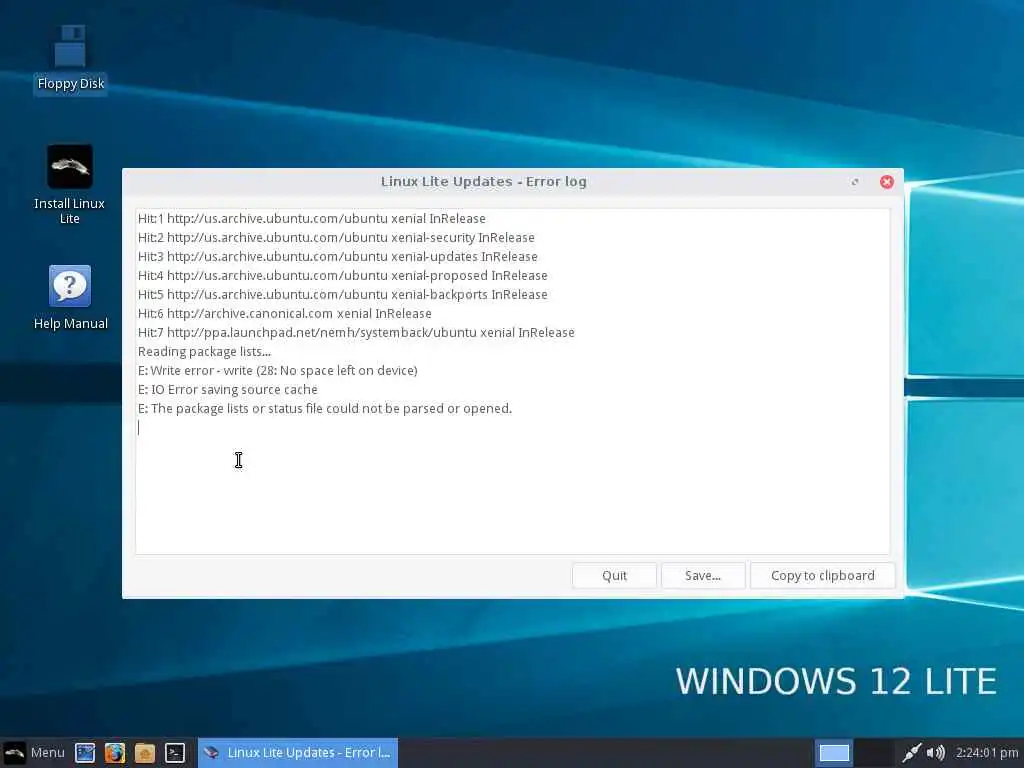Image resolution: width=1024 pixels, height=768 pixels.
Task: Click the 'IO Error saving source cache' line
Action: [227, 389]
